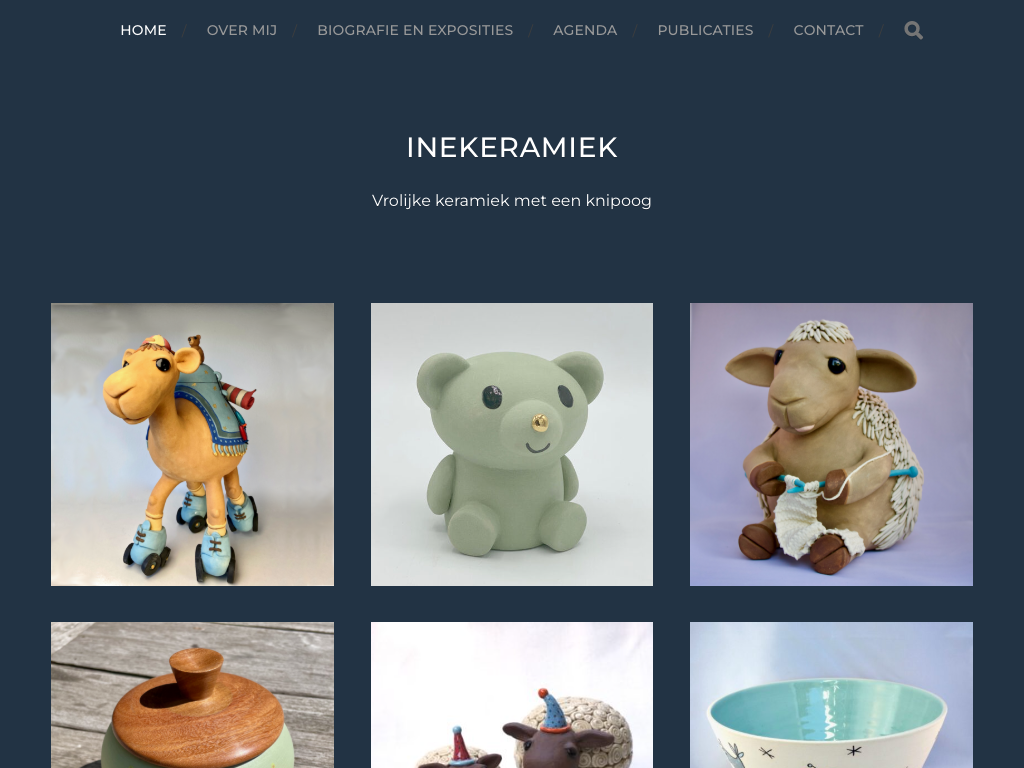The image size is (1024, 768).
Task: Go to the HOME menu item
Action: point(144,30)
